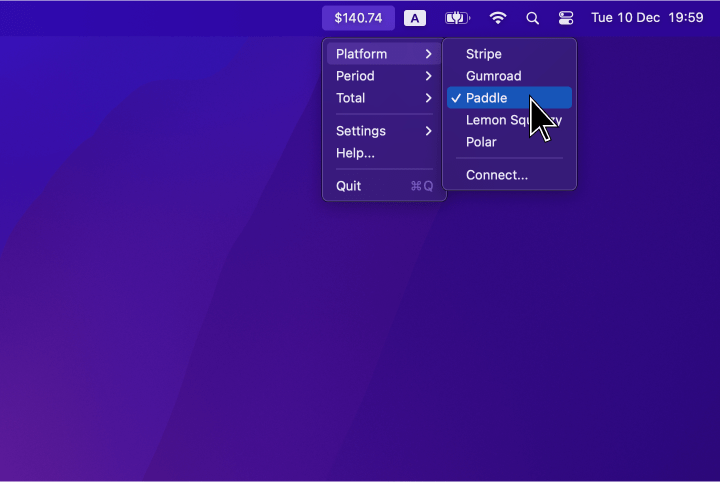
Task: Click the date and time clock
Action: (x=646, y=18)
